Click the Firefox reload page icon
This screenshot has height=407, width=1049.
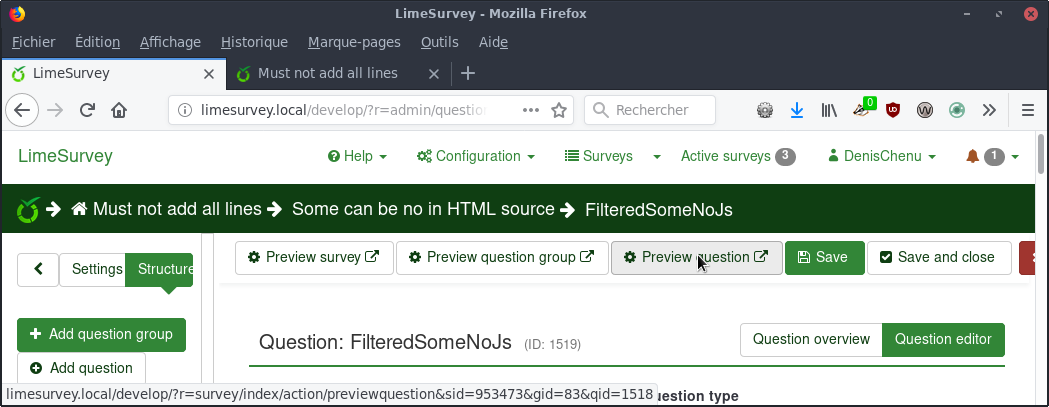tap(87, 110)
